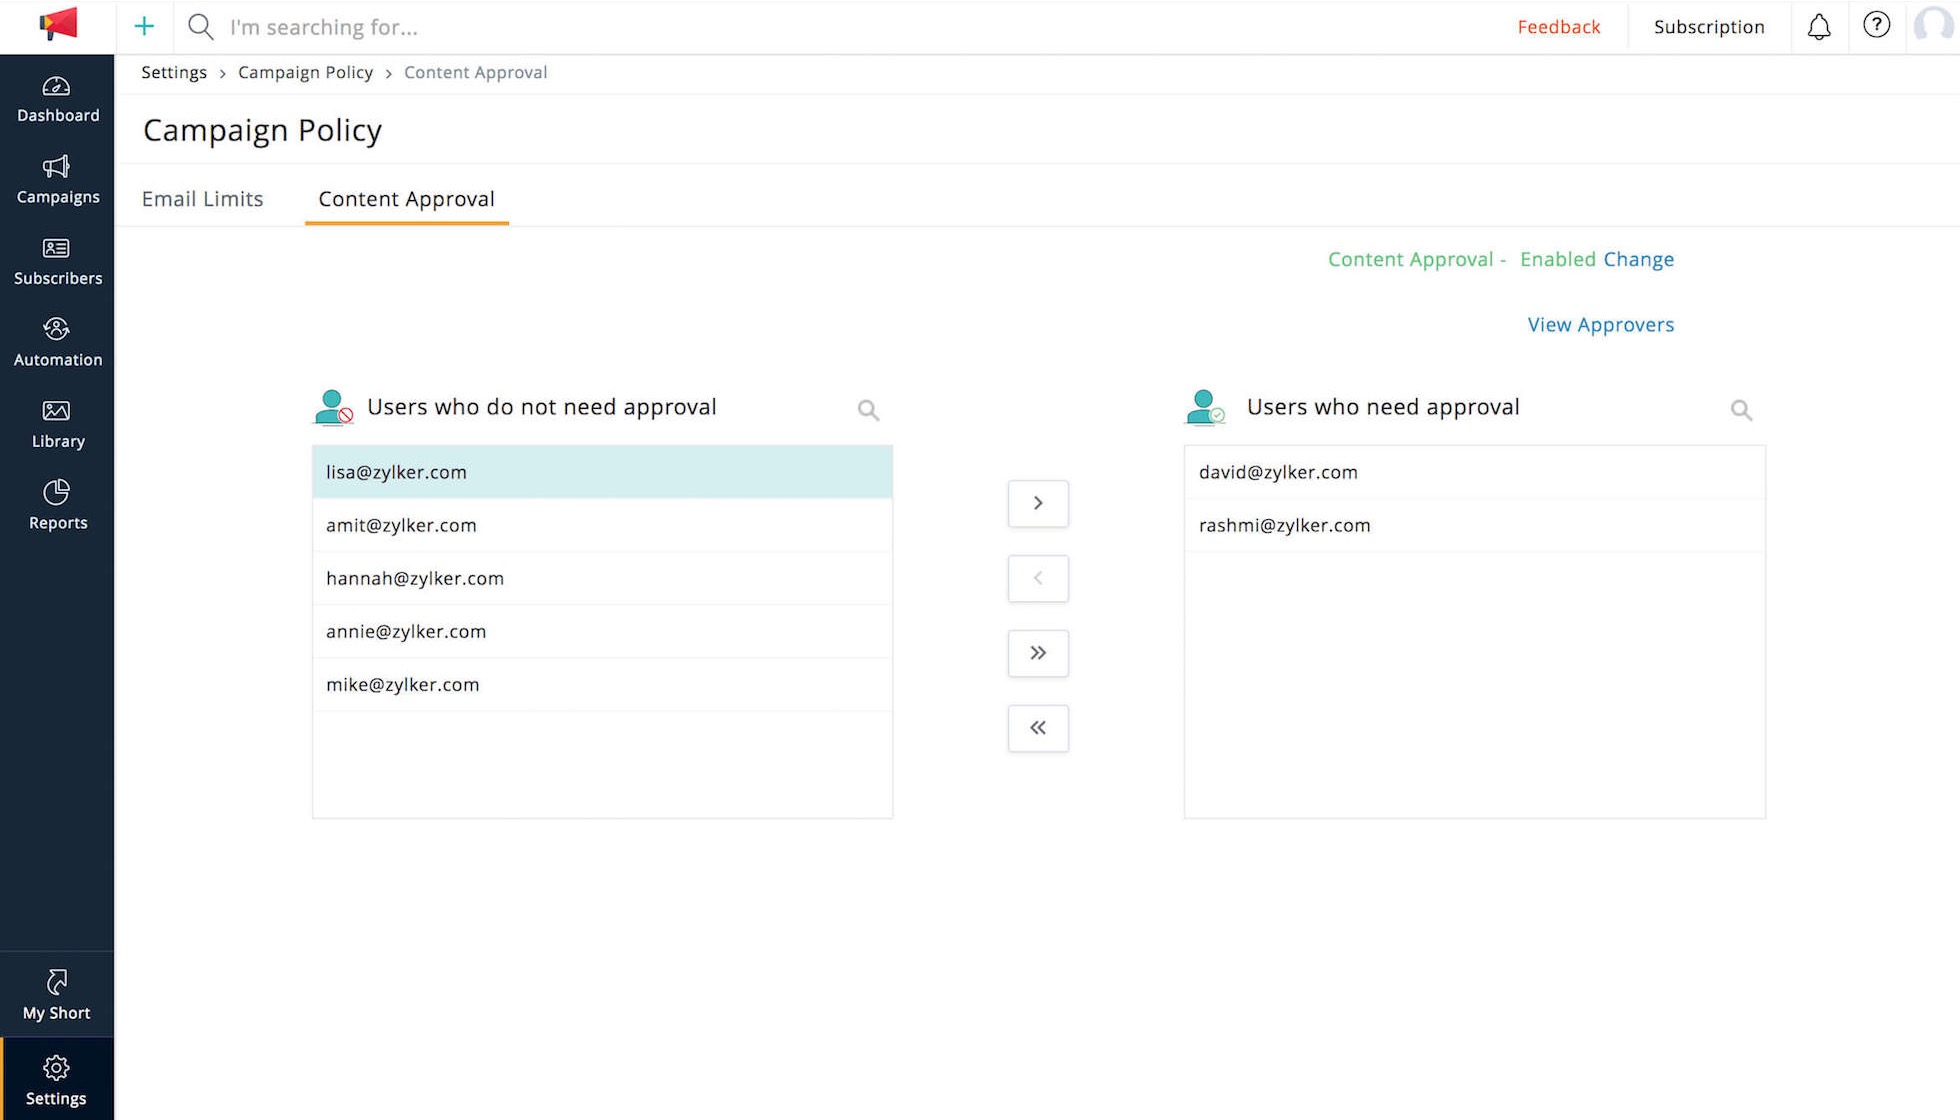The image size is (1960, 1120).
Task: Click the Change link for Content Approval
Action: (x=1638, y=259)
